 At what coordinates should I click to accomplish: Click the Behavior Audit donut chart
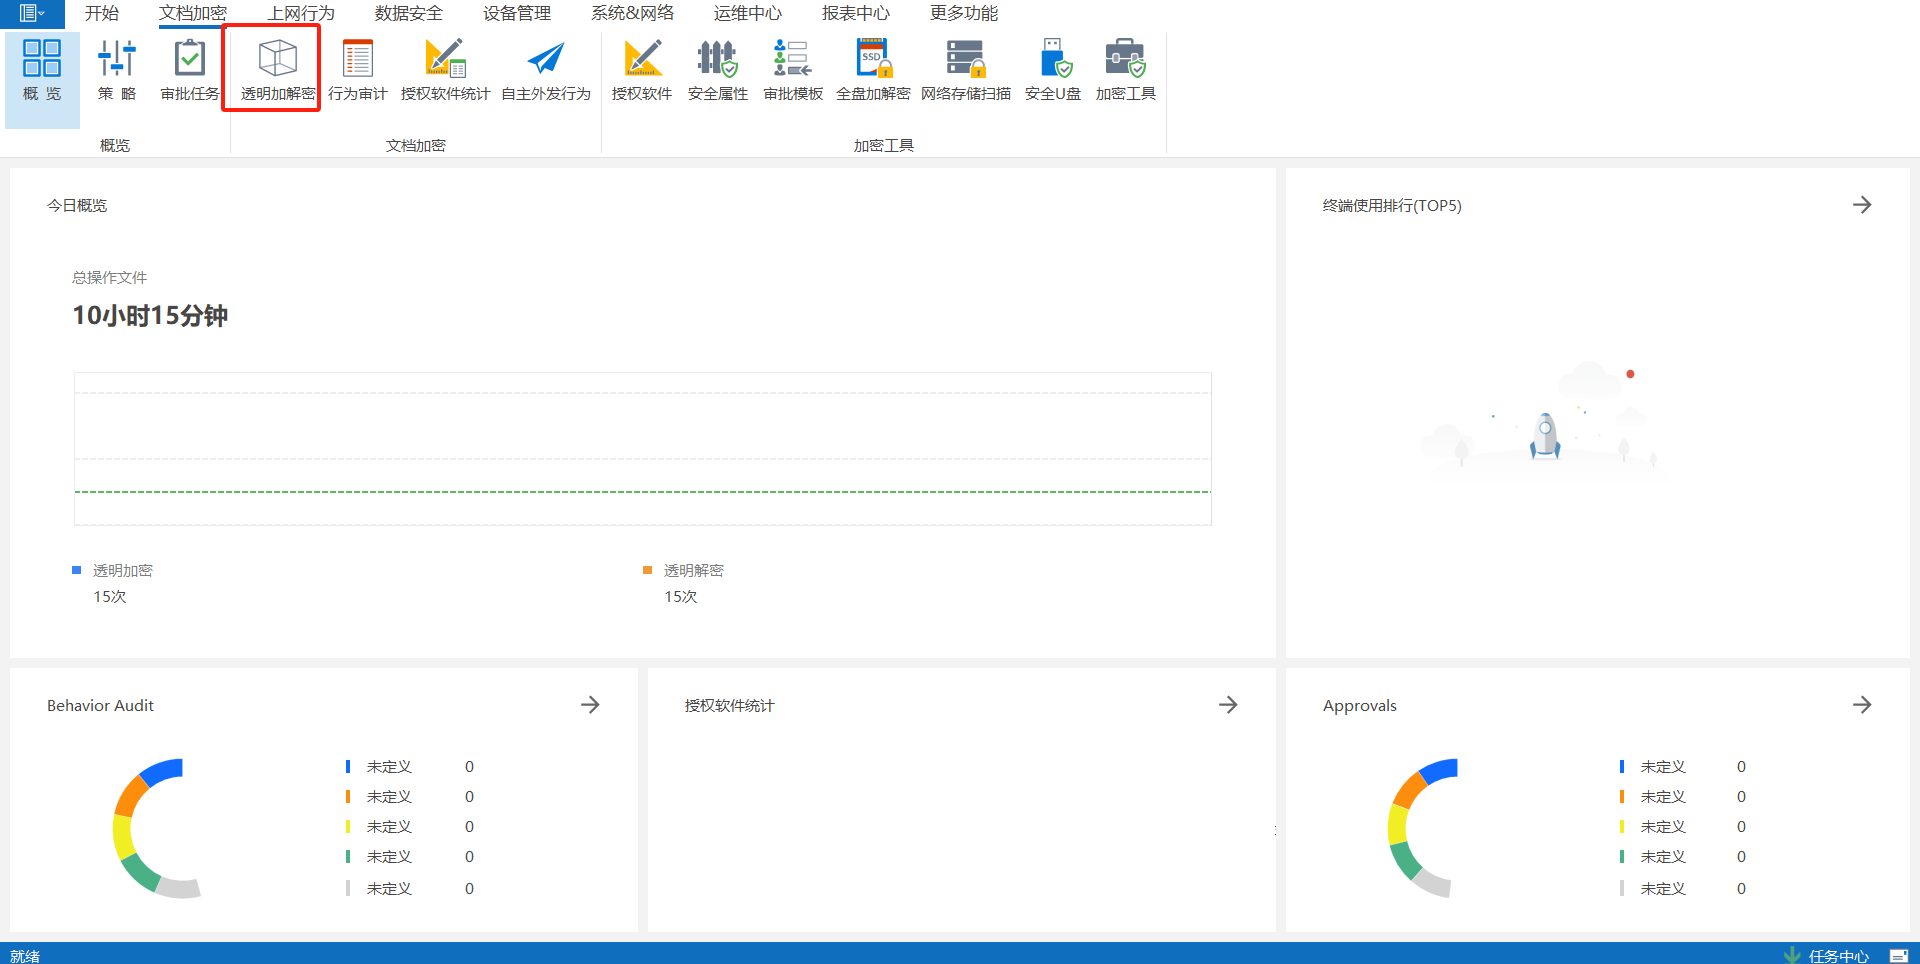130,830
